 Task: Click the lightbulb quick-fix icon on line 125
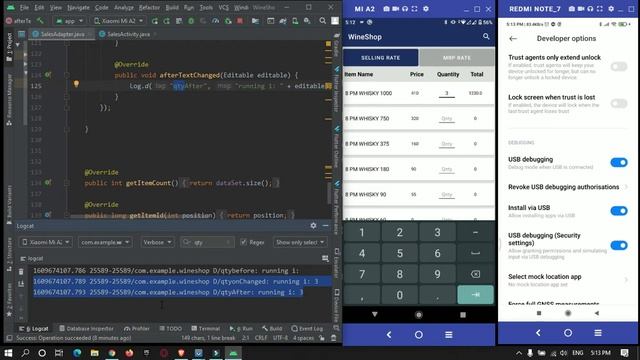pyautogui.click(x=76, y=84)
